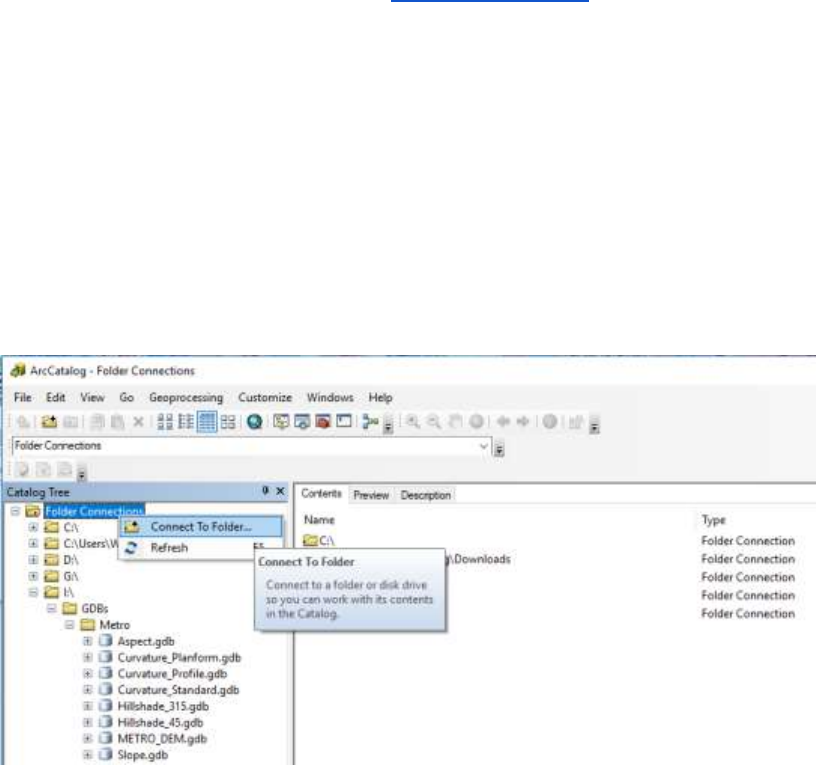Screen dimensions: 816x765
Task: Open the Edit menu
Action: [x=56, y=398]
